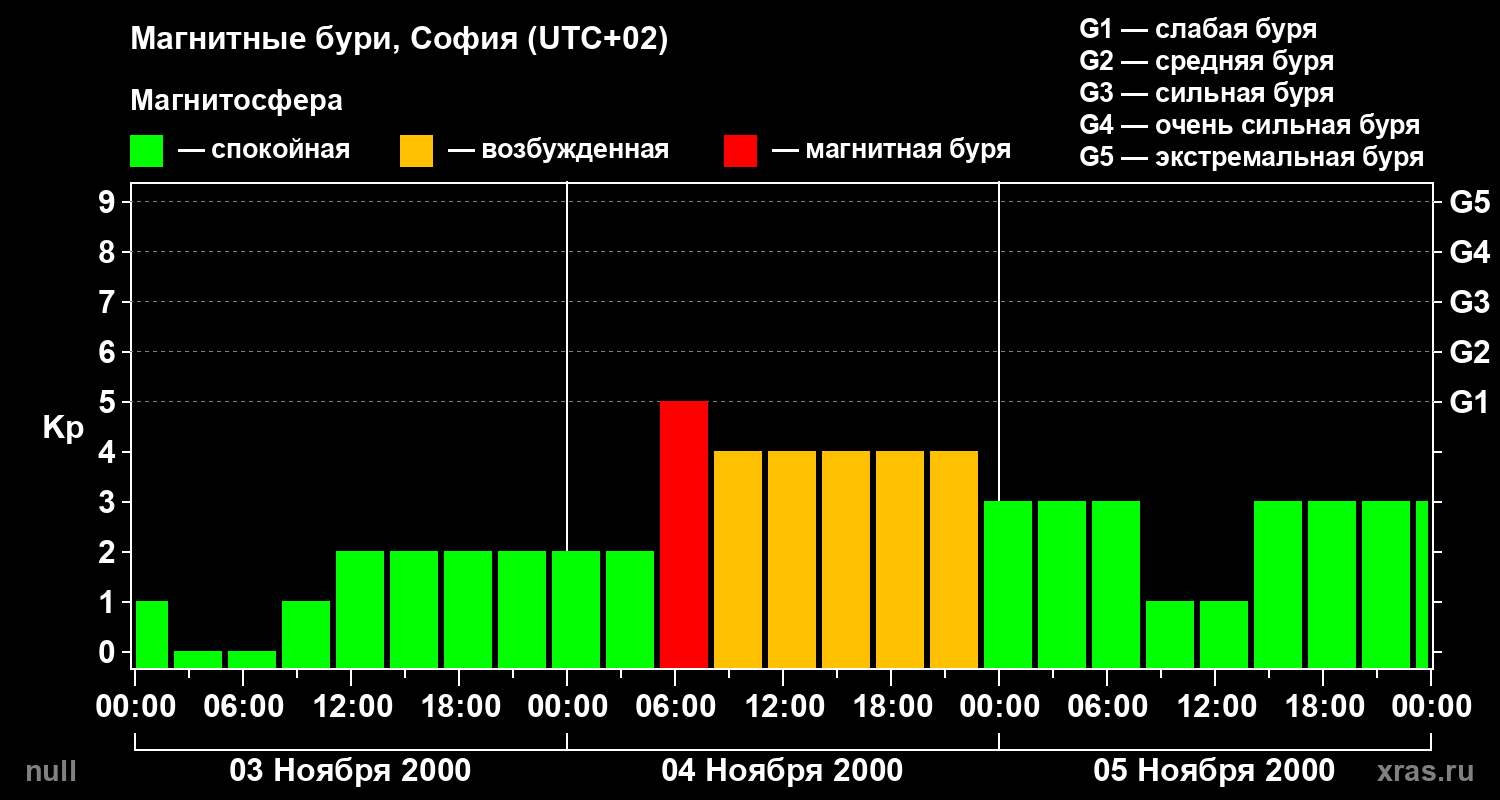Click the right-axis 'G3' label beside the chart
Screen dimensions: 1500x800
point(1469,302)
